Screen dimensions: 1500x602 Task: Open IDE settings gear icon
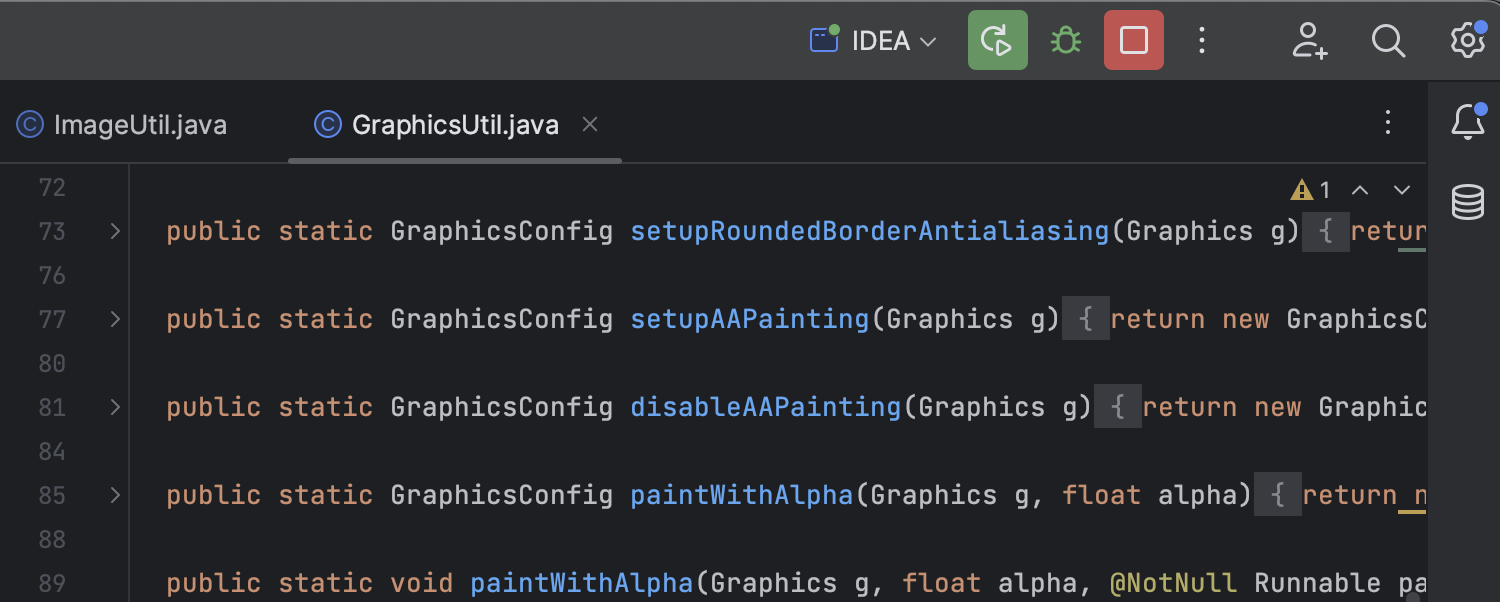(1468, 40)
